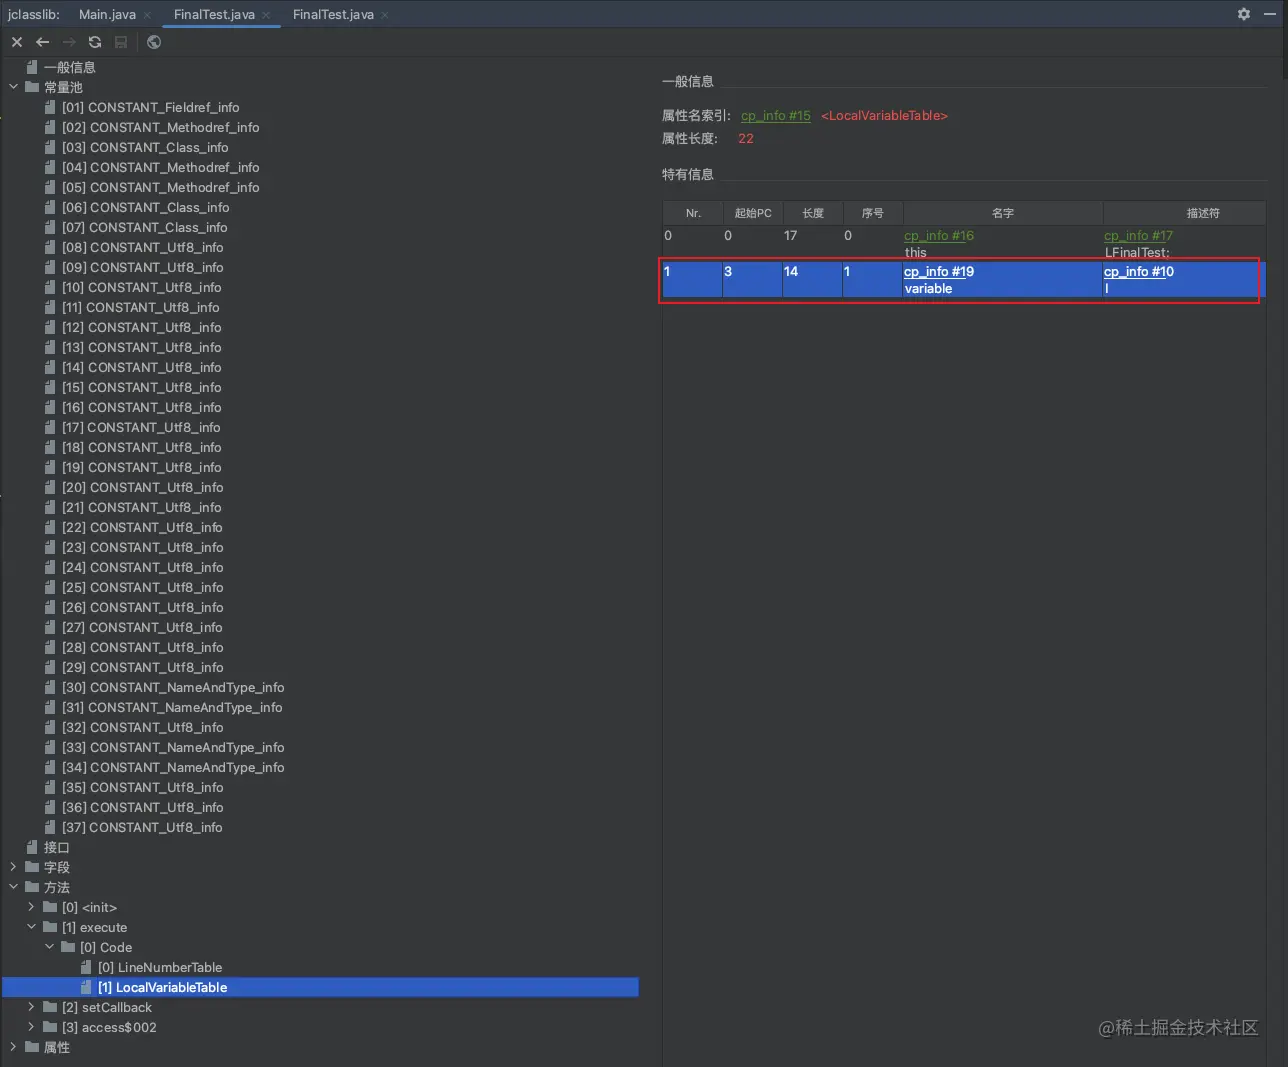Click folder icon beside 方法
Screen dimensions: 1288x1067
click(32, 887)
